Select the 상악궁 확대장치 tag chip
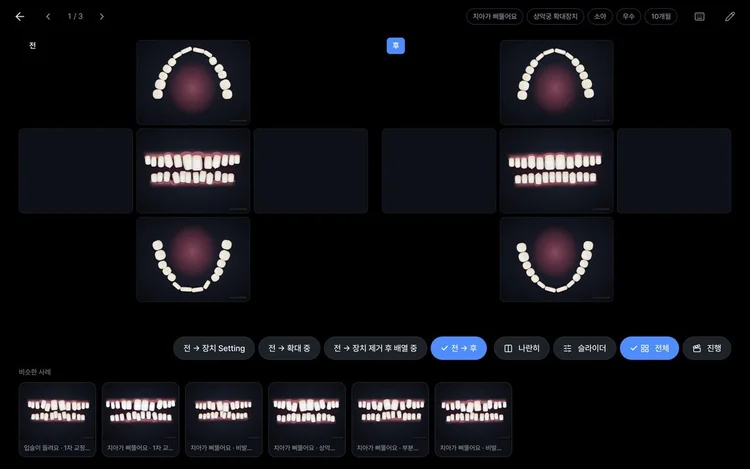 [x=555, y=17]
